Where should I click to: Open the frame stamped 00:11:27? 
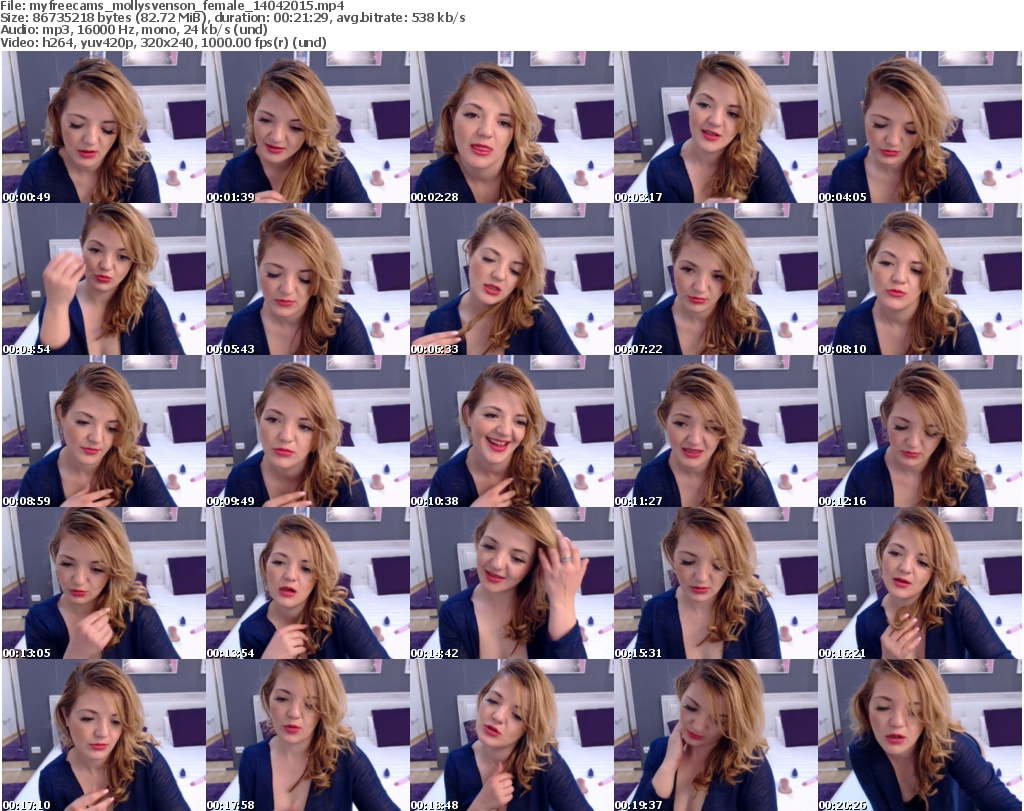click(x=716, y=432)
